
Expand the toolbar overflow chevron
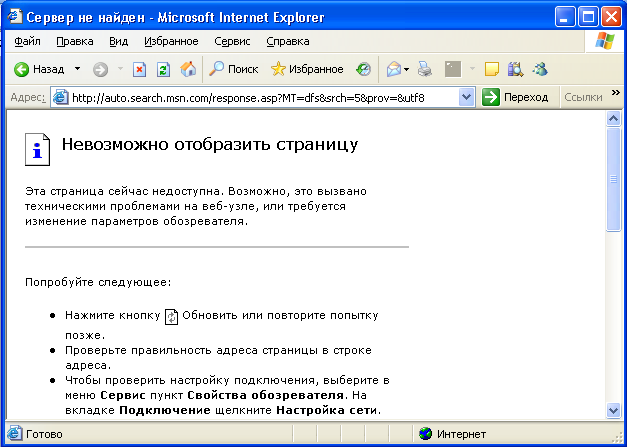click(616, 93)
